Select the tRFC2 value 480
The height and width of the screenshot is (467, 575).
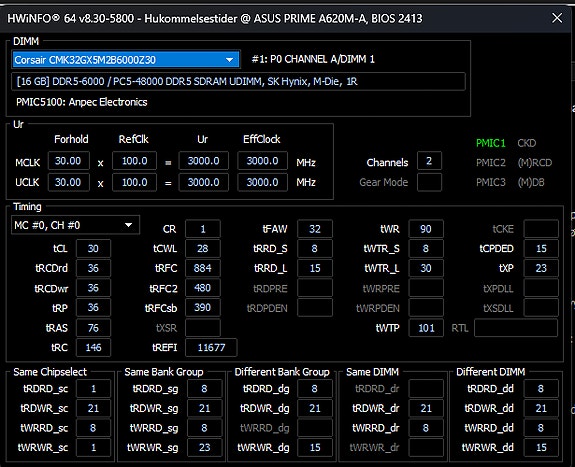point(203,288)
